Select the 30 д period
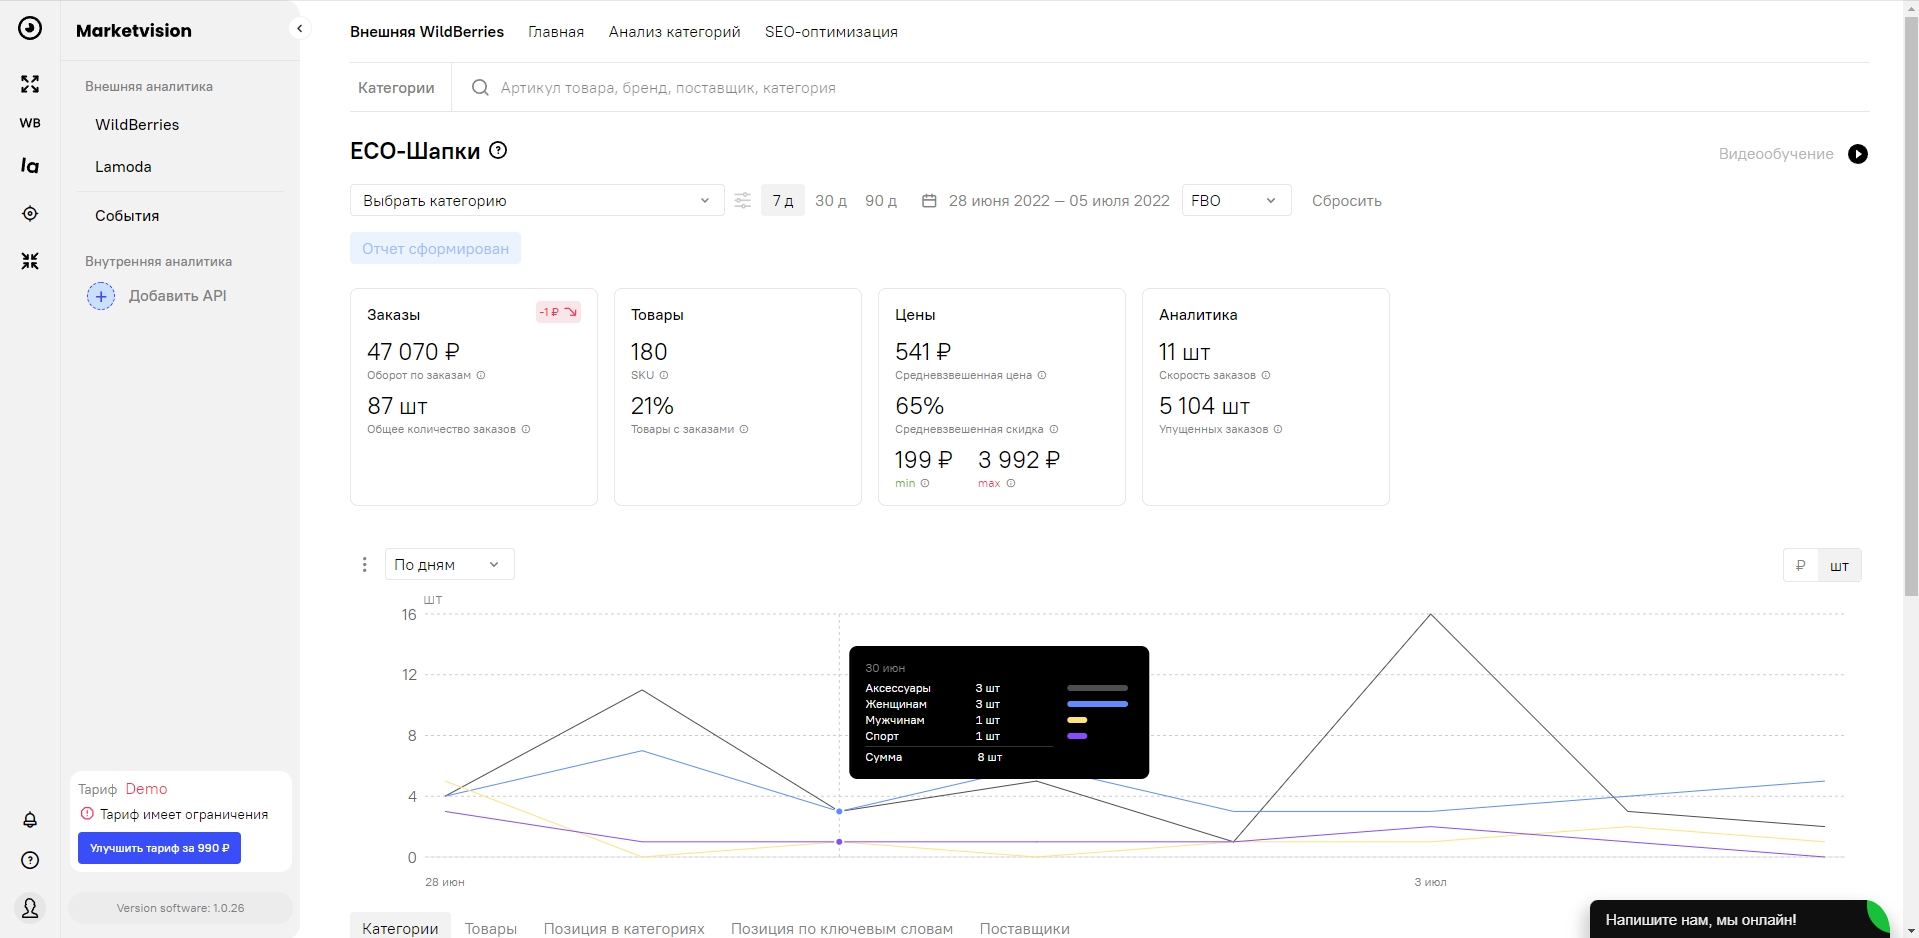 pyautogui.click(x=831, y=201)
